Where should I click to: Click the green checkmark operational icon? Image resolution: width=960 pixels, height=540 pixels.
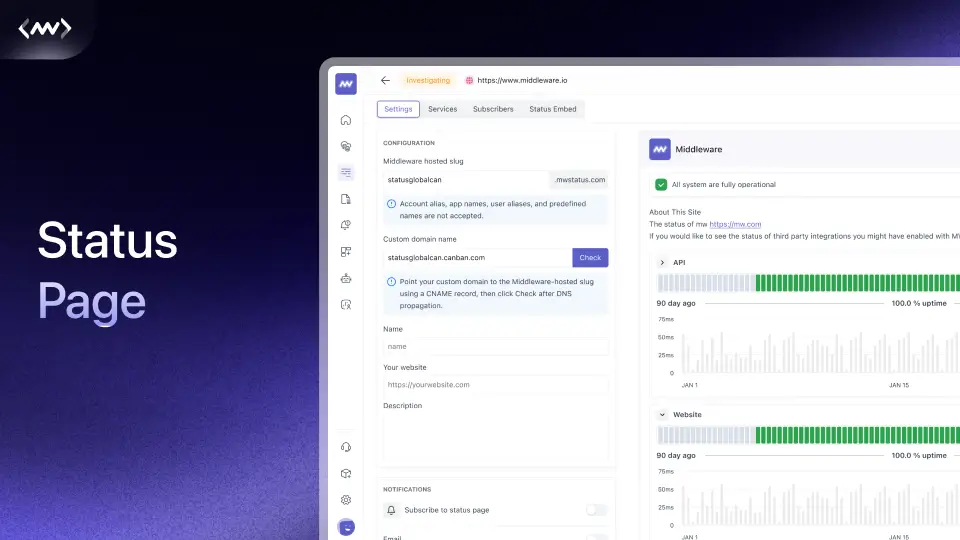(661, 184)
